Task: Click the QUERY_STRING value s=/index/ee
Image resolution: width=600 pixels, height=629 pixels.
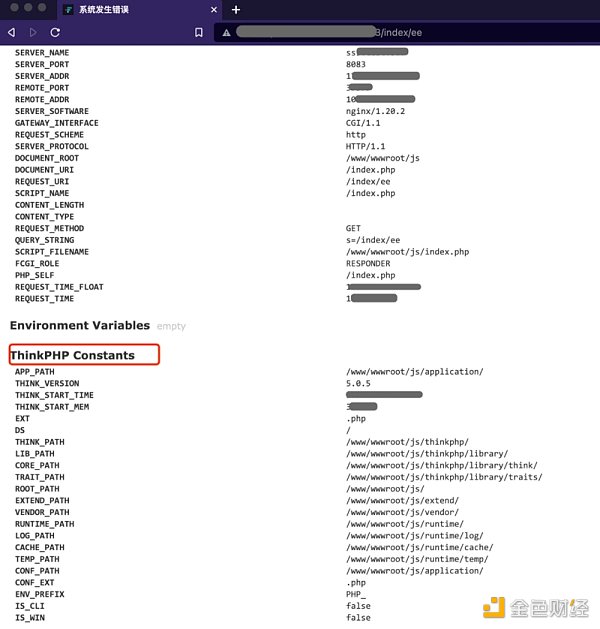Action: (374, 240)
